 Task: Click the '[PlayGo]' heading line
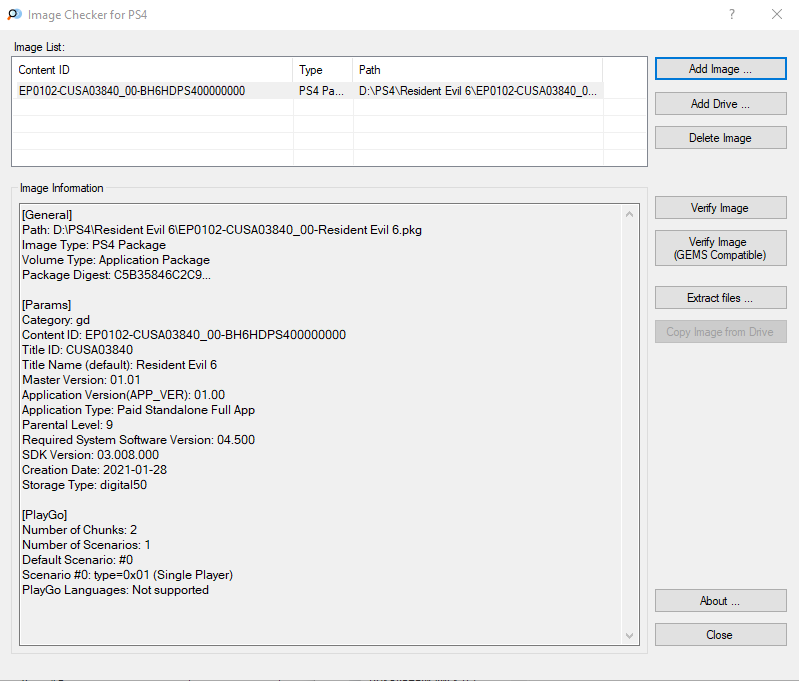coord(44,515)
